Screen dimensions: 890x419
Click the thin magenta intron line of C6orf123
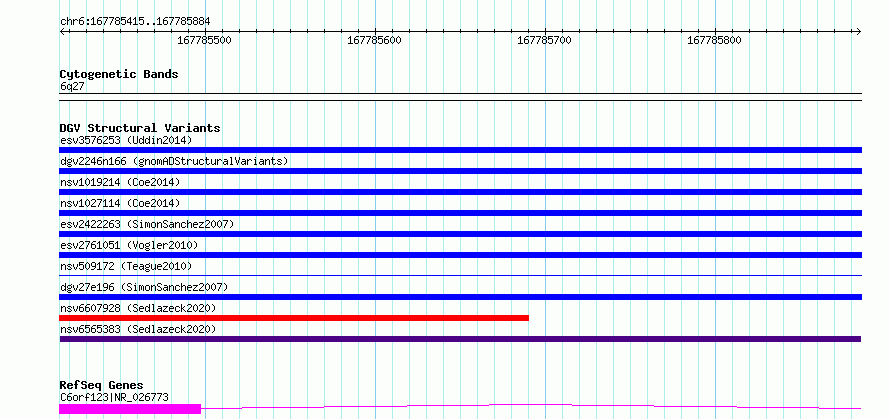coord(531,406)
